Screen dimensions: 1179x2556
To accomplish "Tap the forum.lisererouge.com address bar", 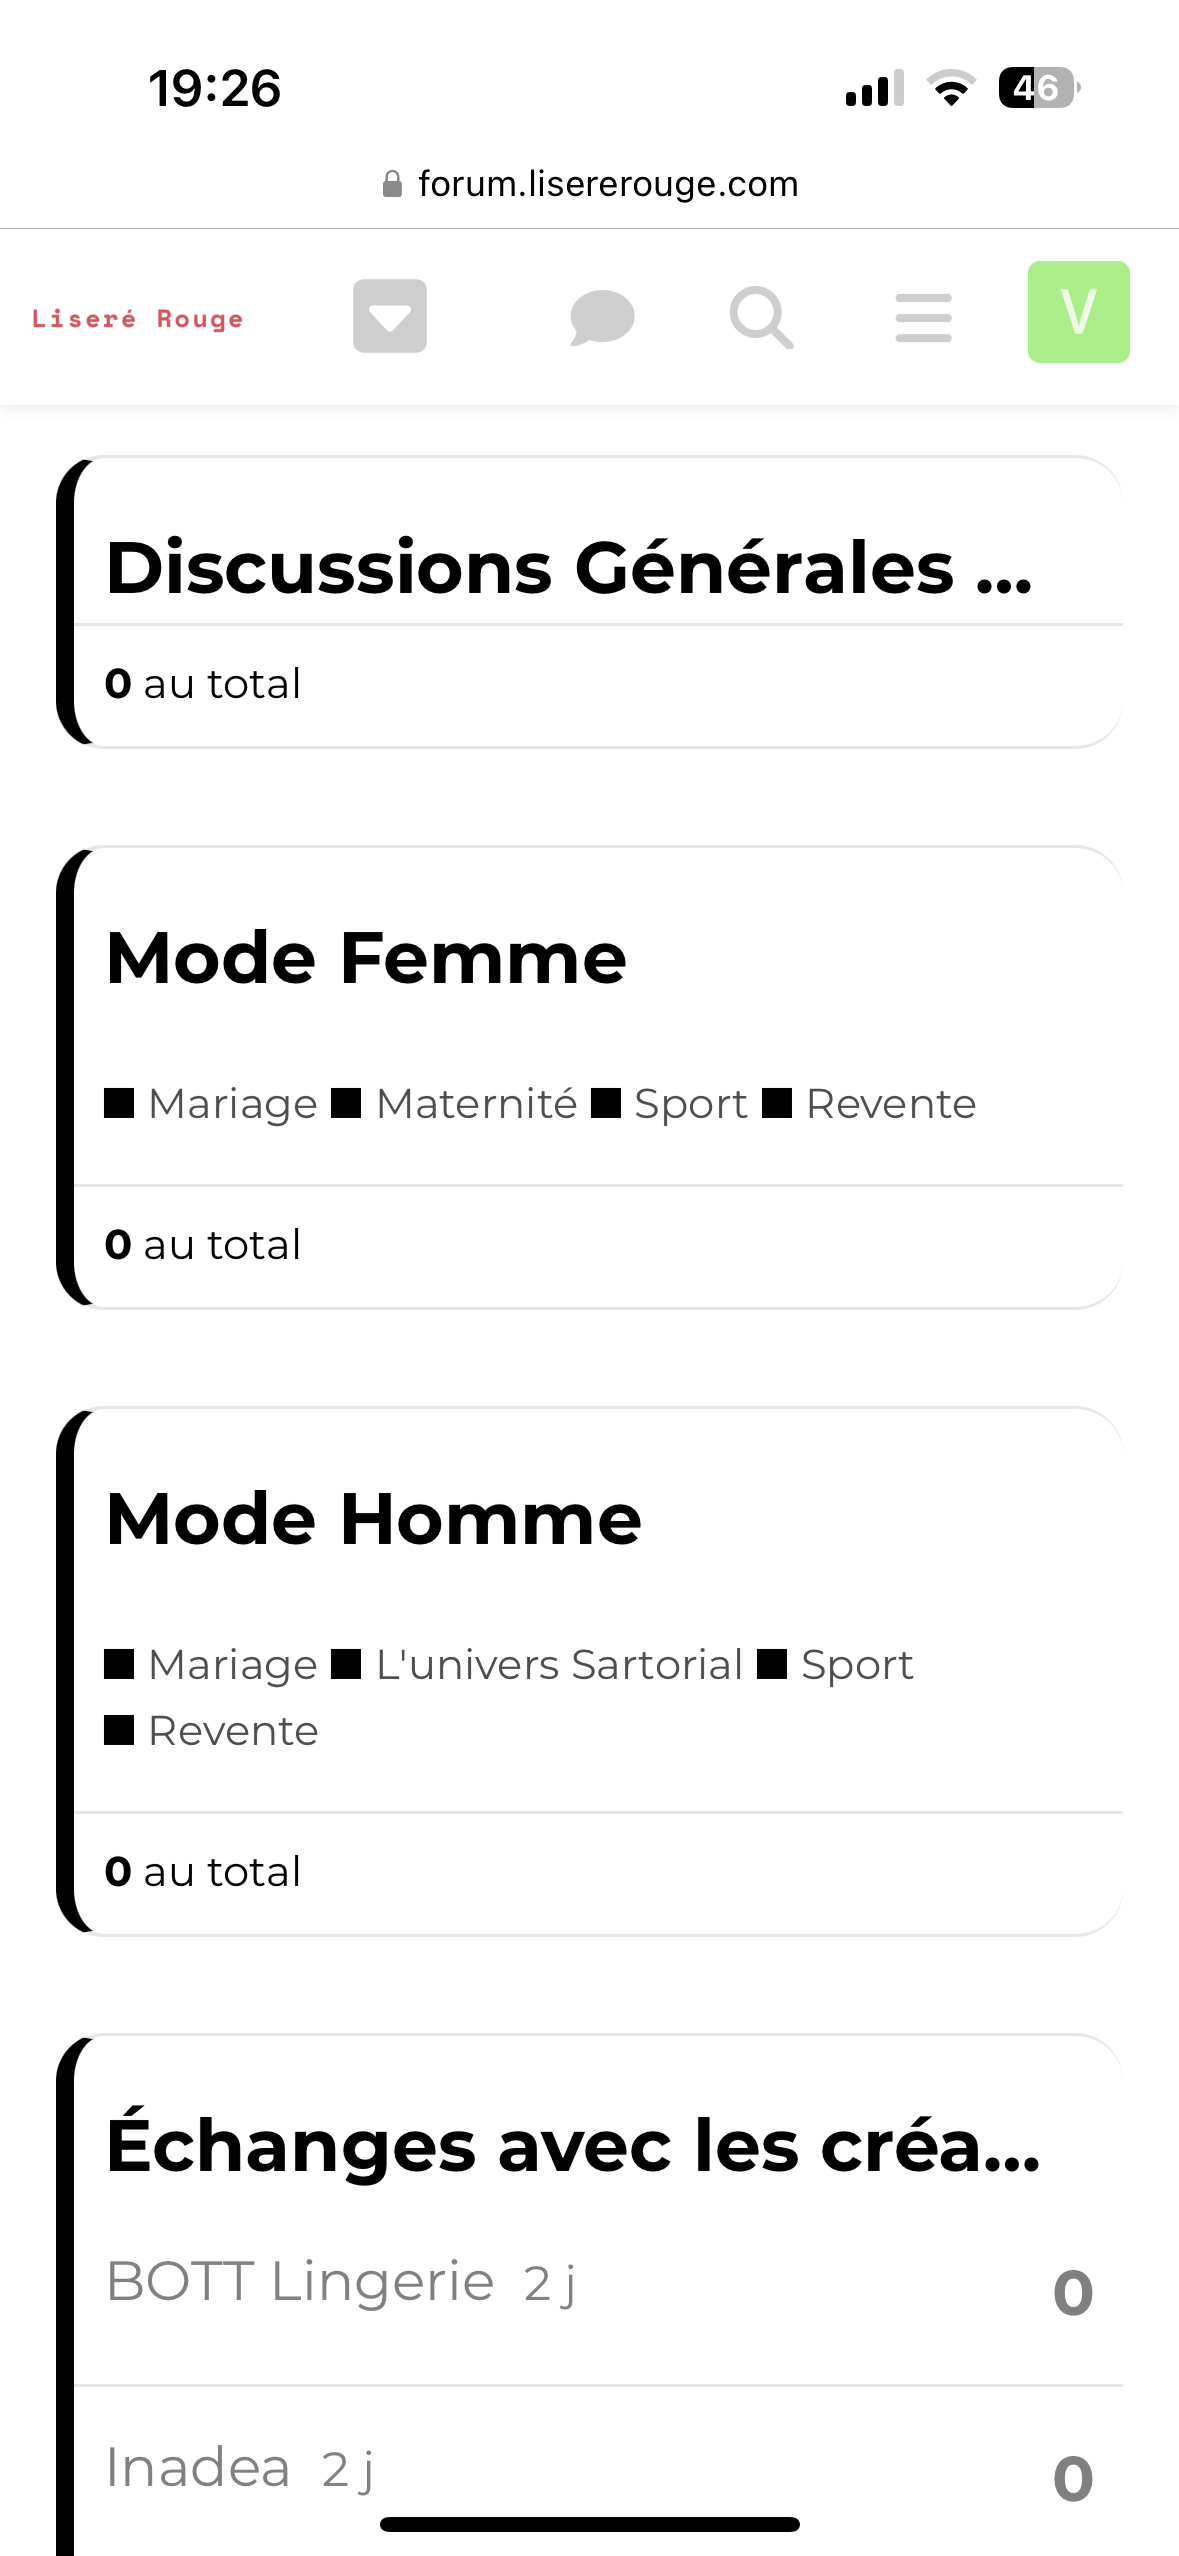I will click(607, 184).
